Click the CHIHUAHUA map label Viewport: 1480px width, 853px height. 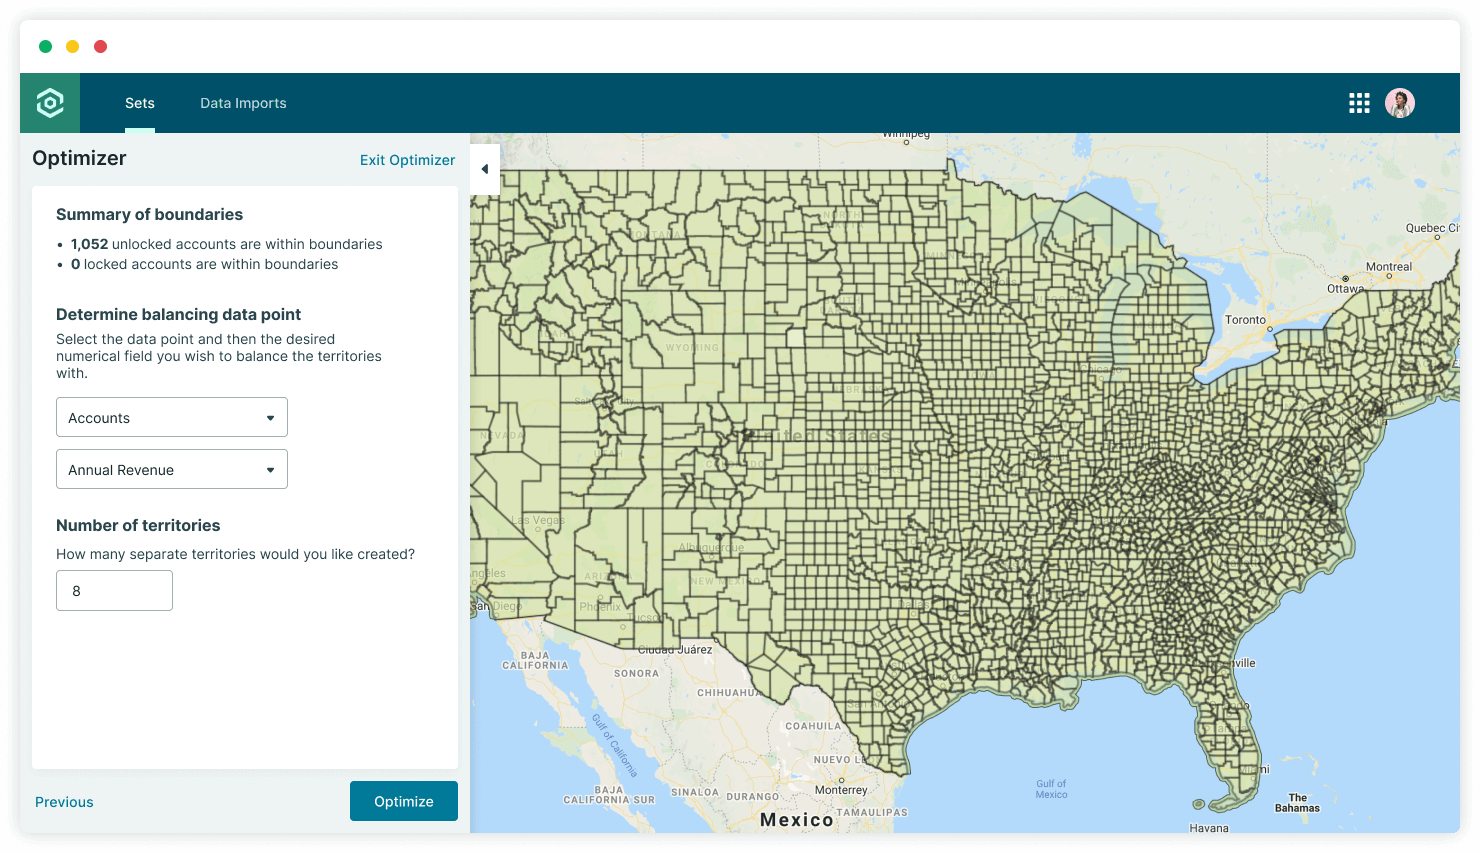[x=729, y=693]
